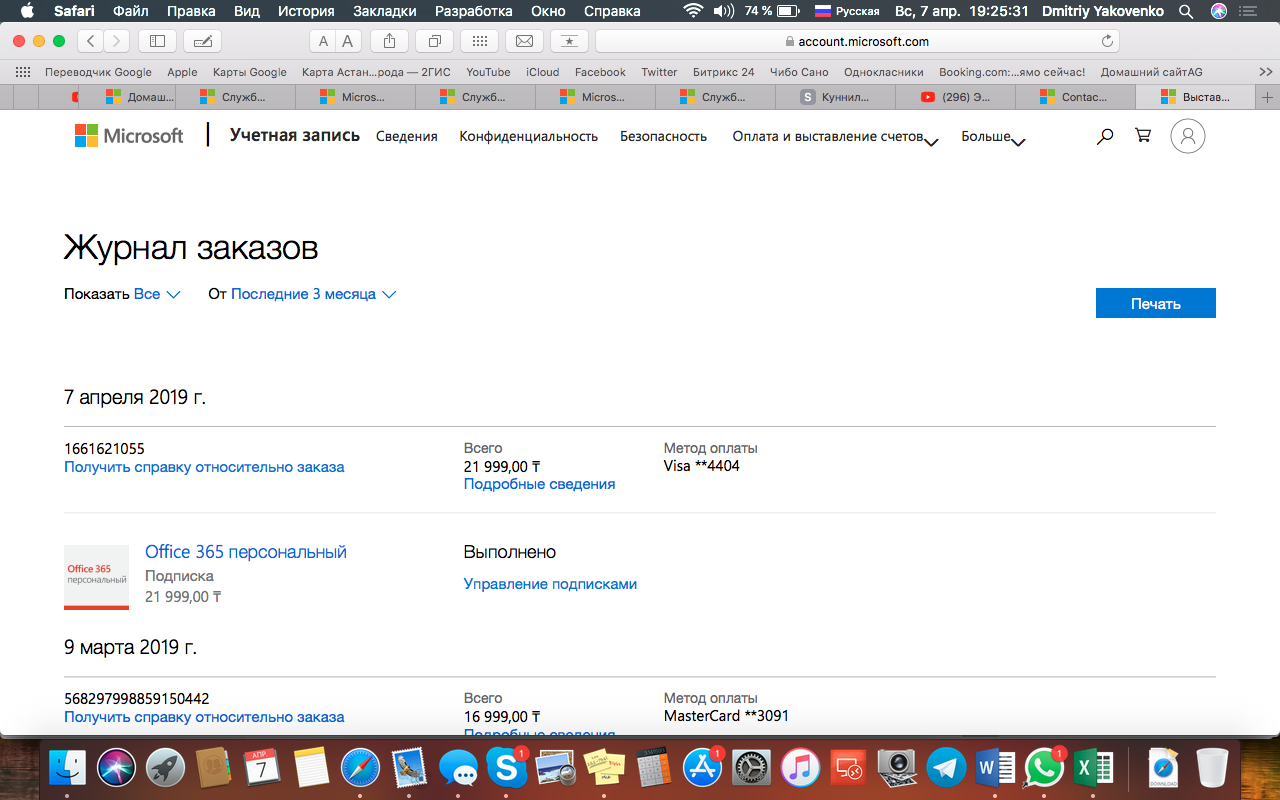Image resolution: width=1280 pixels, height=800 pixels.
Task: Open Microsoft Word in the Dock
Action: [995, 768]
